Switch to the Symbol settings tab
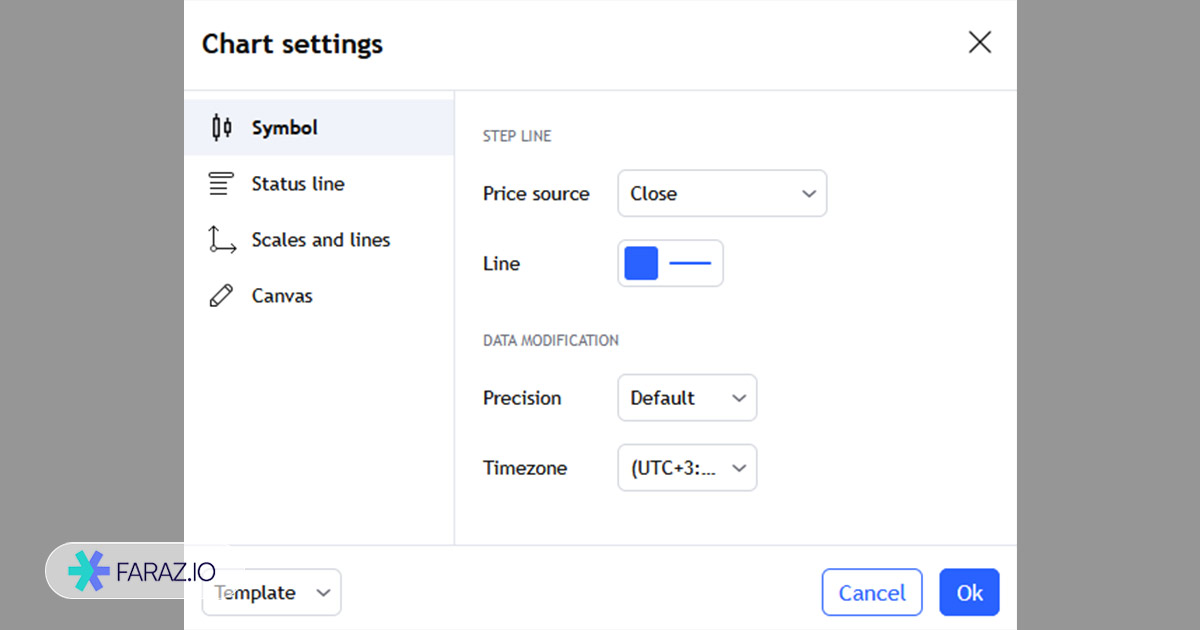The height and width of the screenshot is (630, 1200). pos(285,128)
